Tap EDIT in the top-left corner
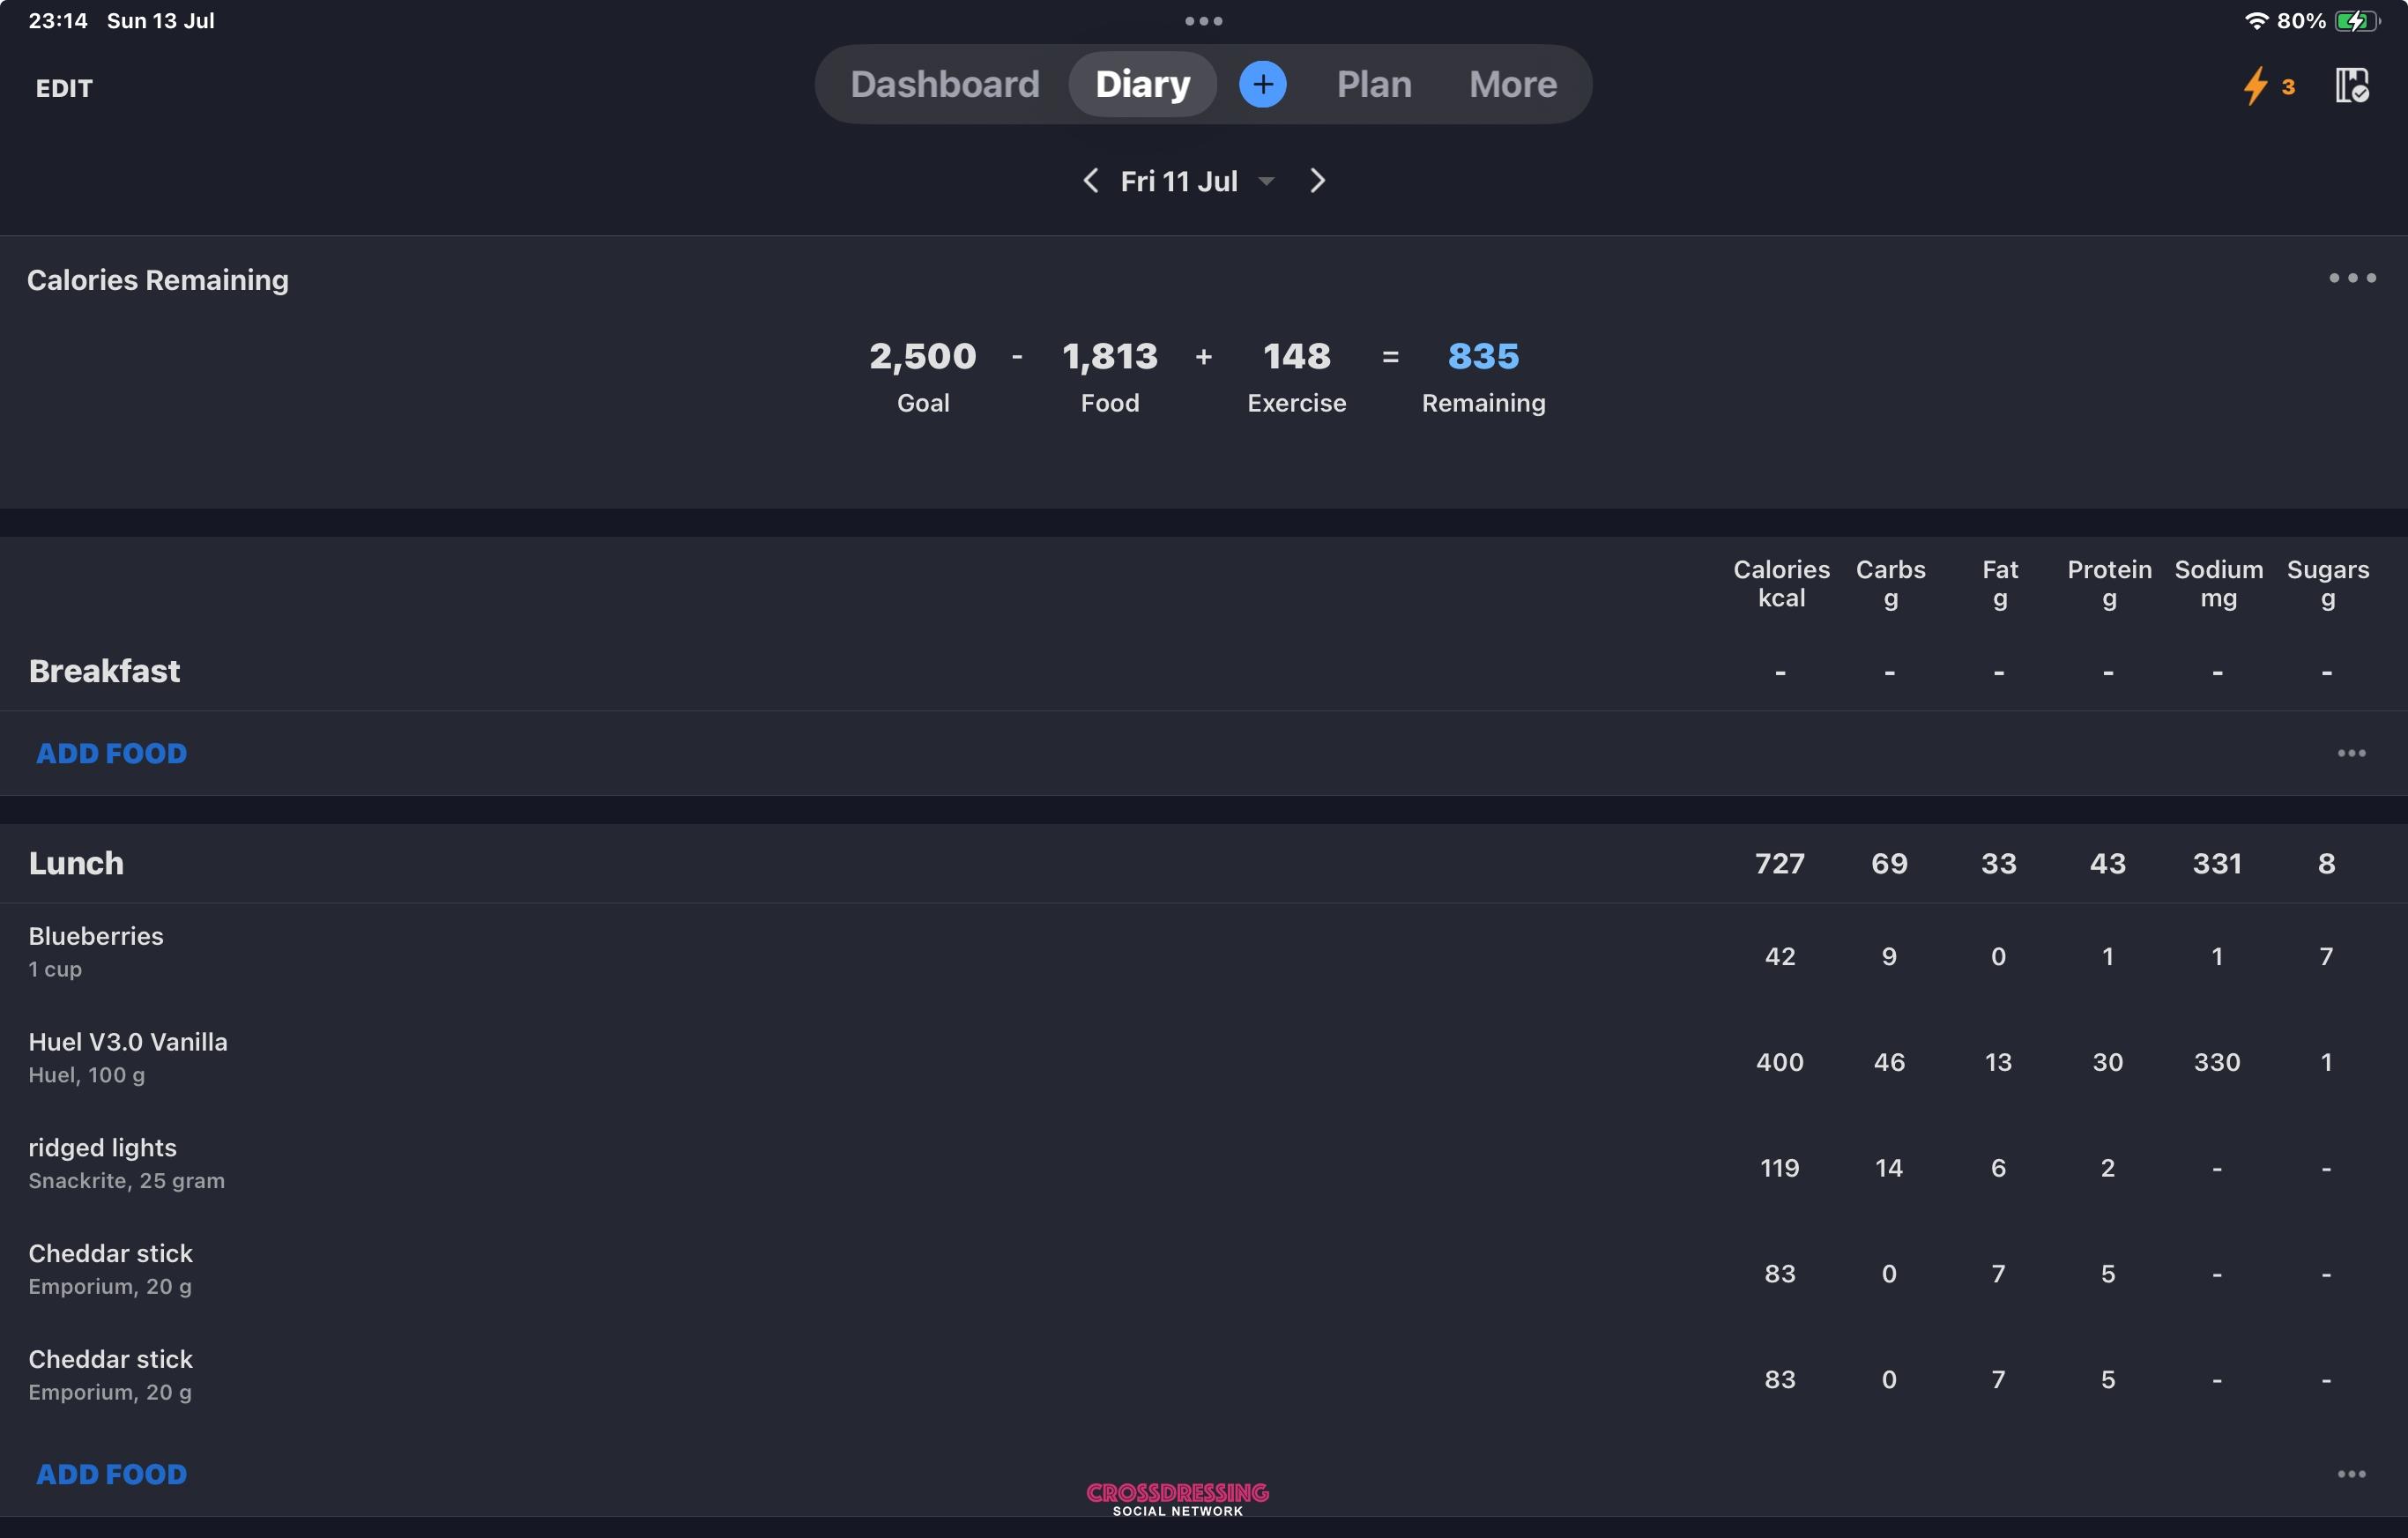The image size is (2408, 1538). tap(64, 88)
